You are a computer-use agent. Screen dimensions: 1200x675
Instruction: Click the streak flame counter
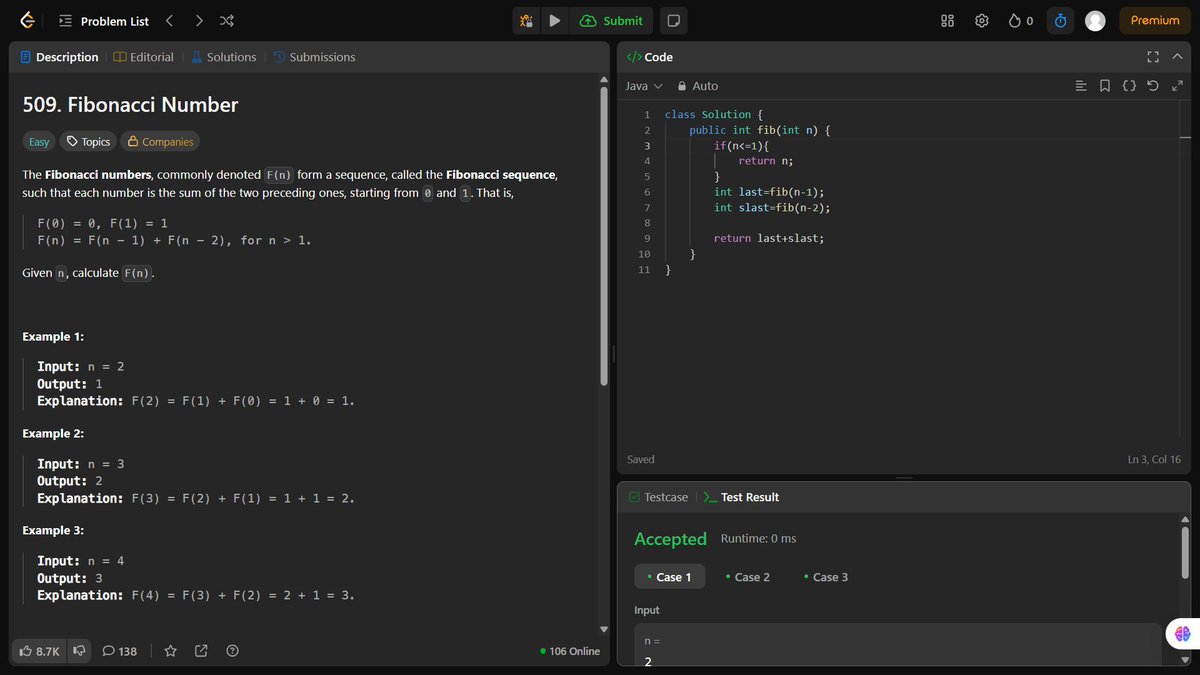tap(1020, 20)
